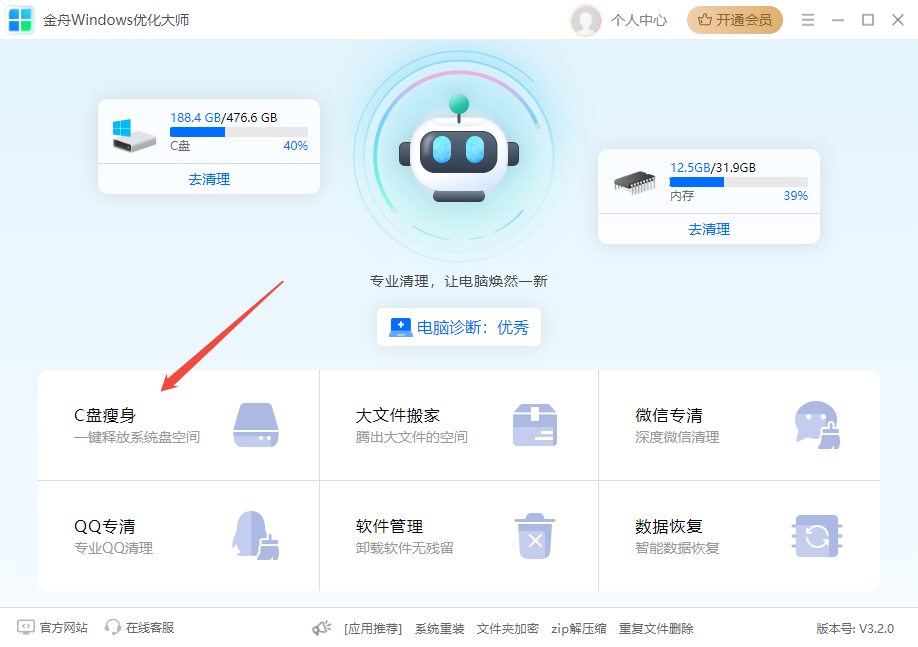Click the 40% disk usage value

[x=296, y=146]
